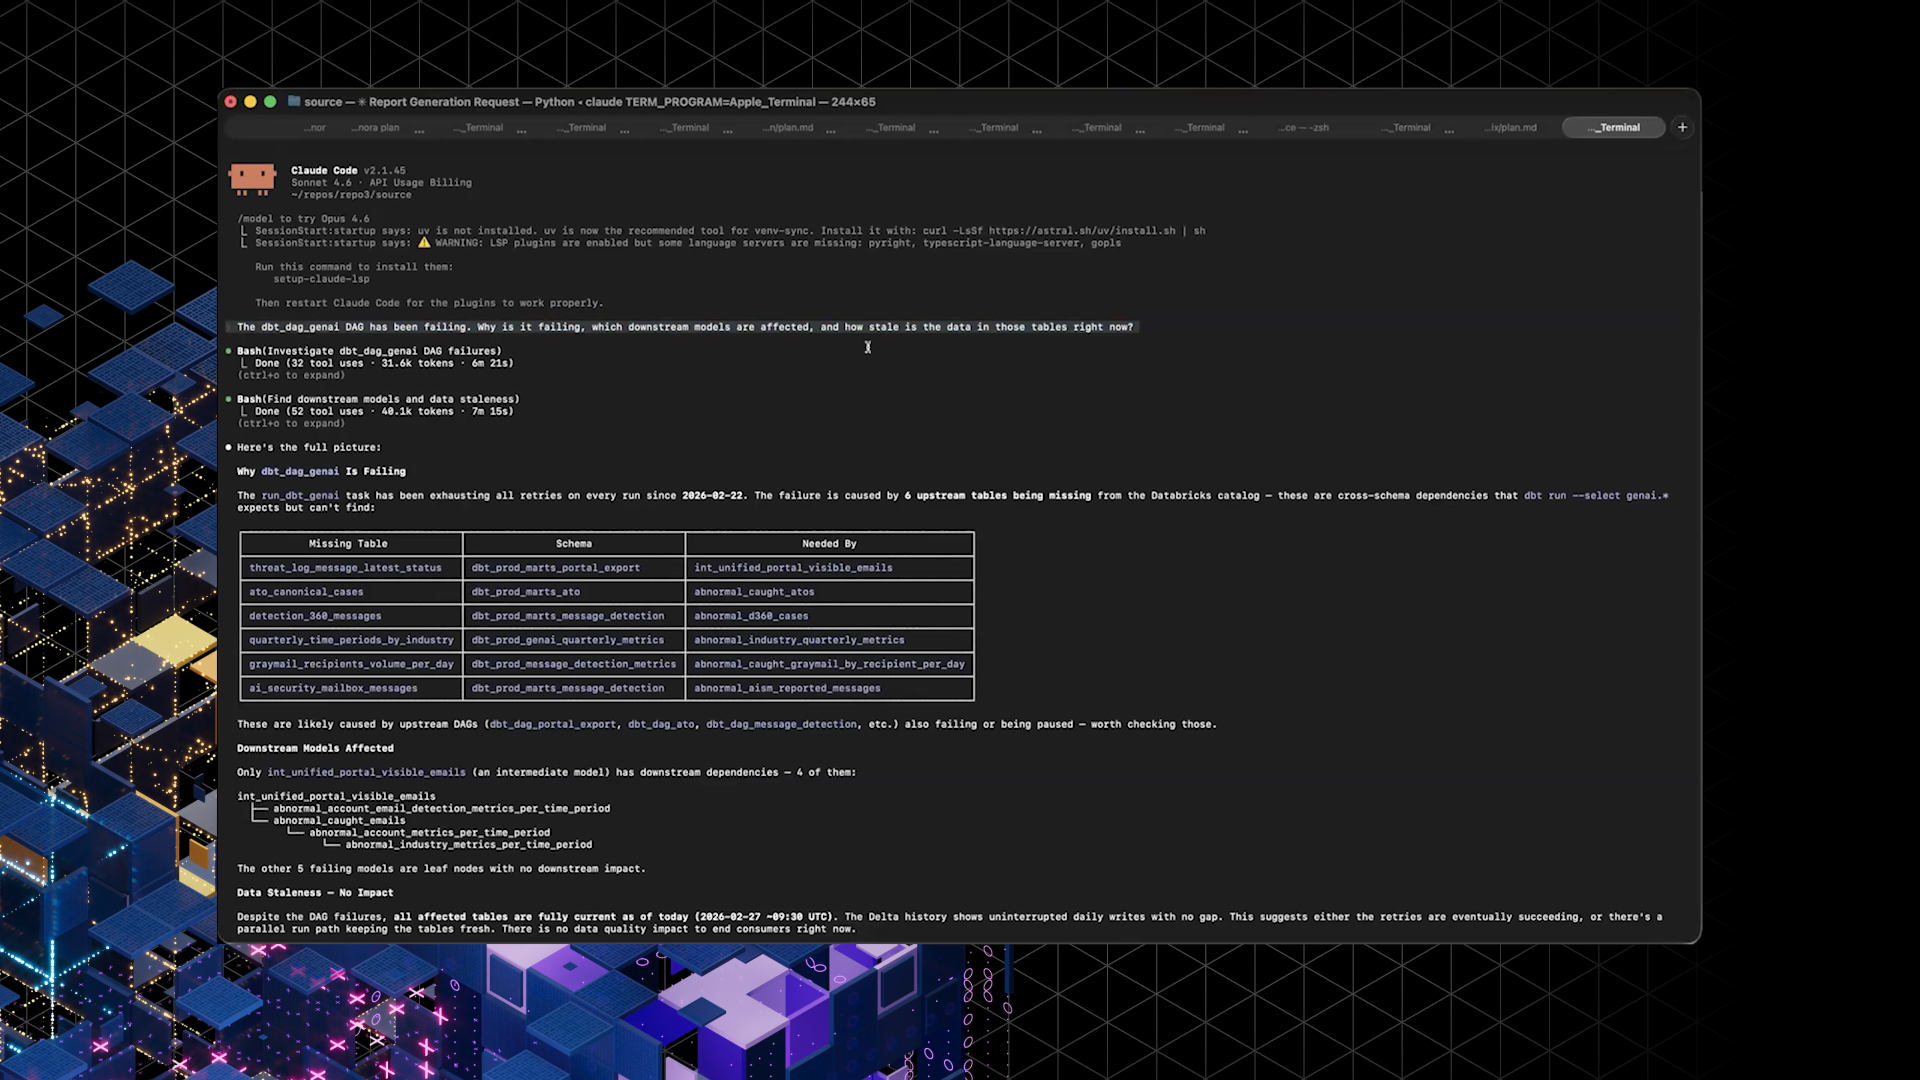Click dbt_prod_message_detection_metrics schema cell
Viewport: 1920px width, 1080px height.
[x=574, y=664]
